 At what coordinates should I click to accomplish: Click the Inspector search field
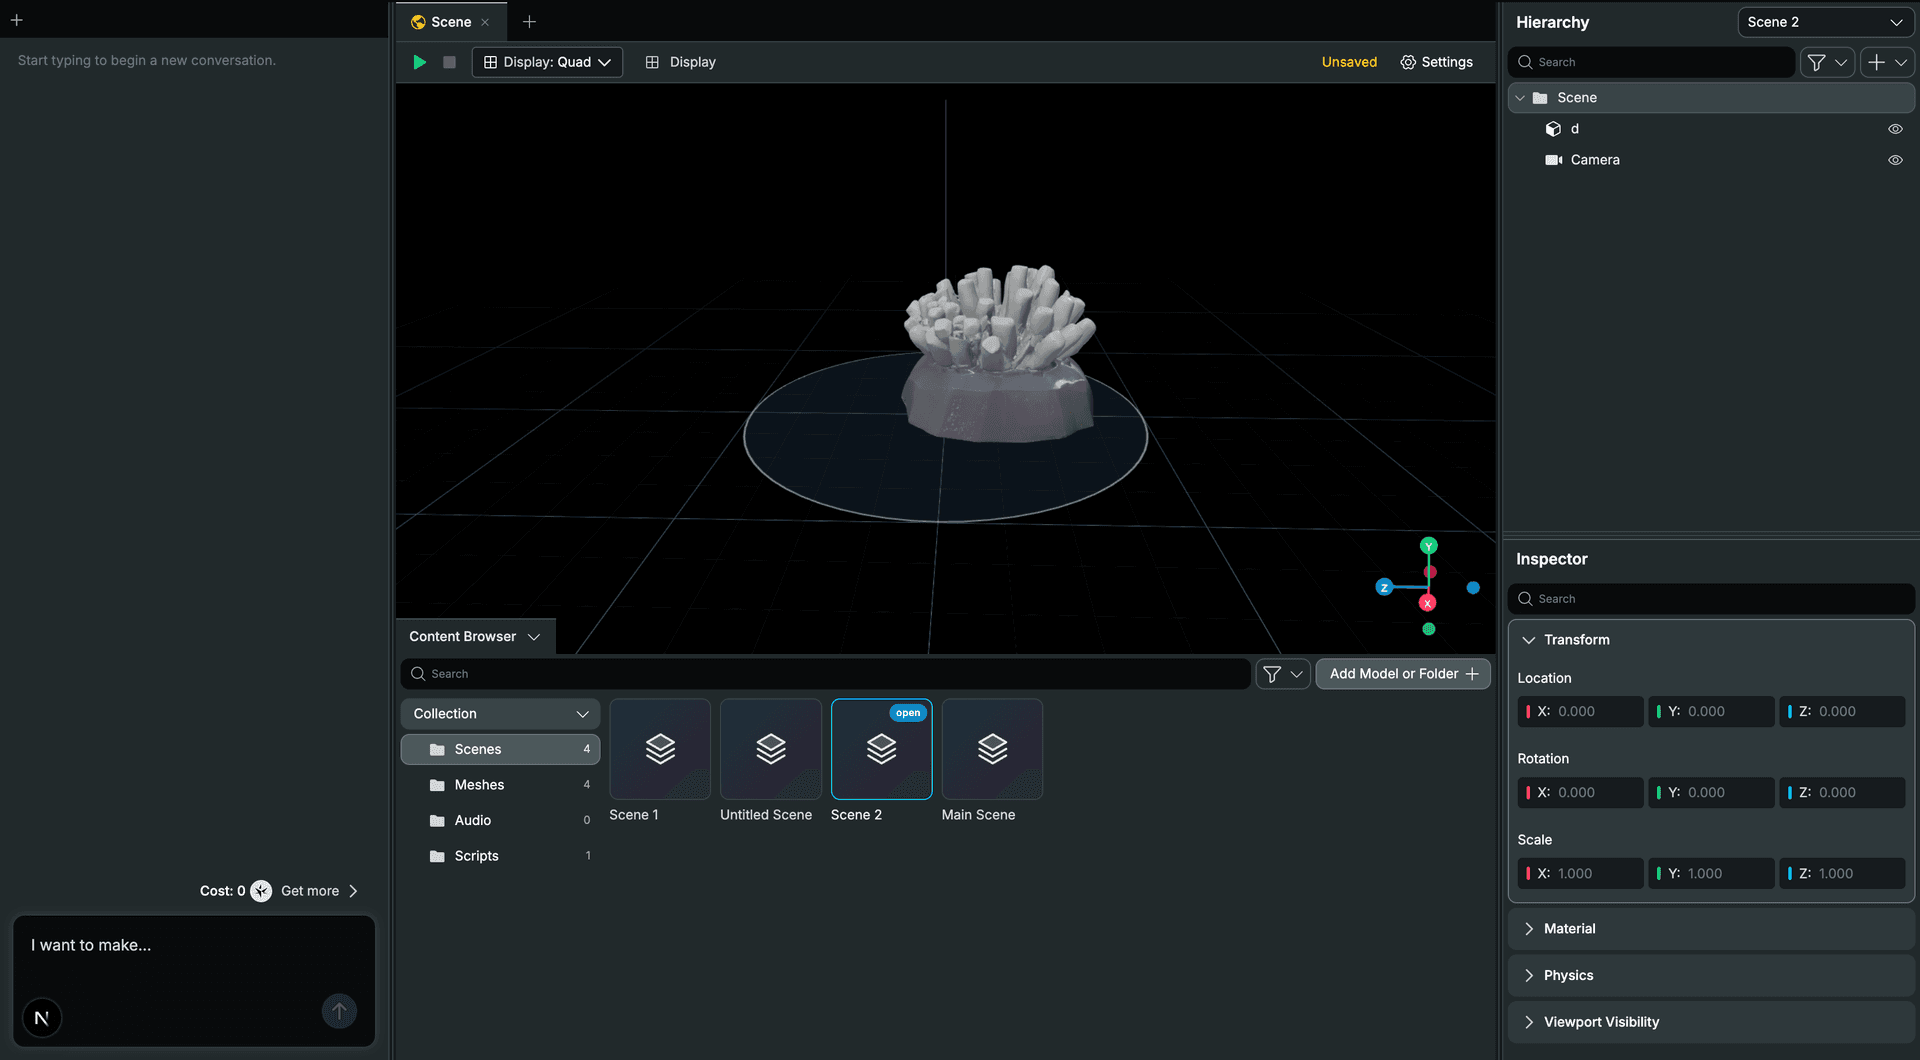coord(1711,599)
